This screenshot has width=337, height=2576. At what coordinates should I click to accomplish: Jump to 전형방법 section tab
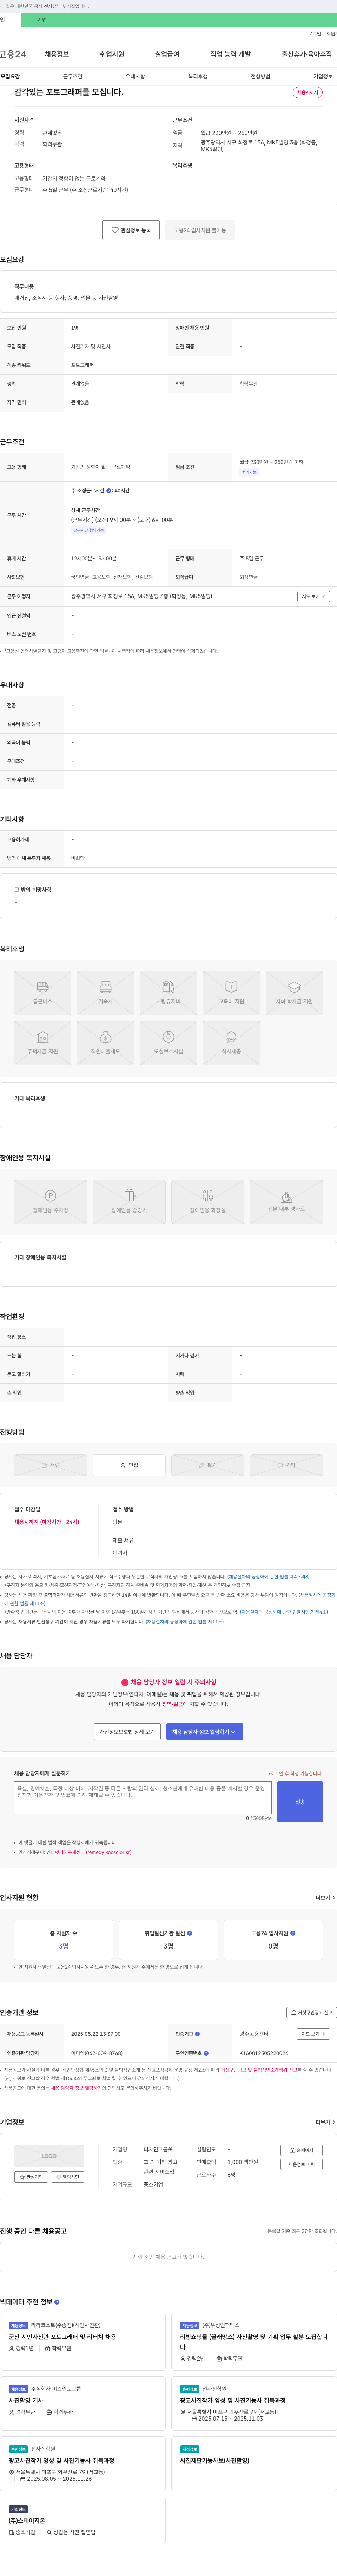click(x=260, y=76)
